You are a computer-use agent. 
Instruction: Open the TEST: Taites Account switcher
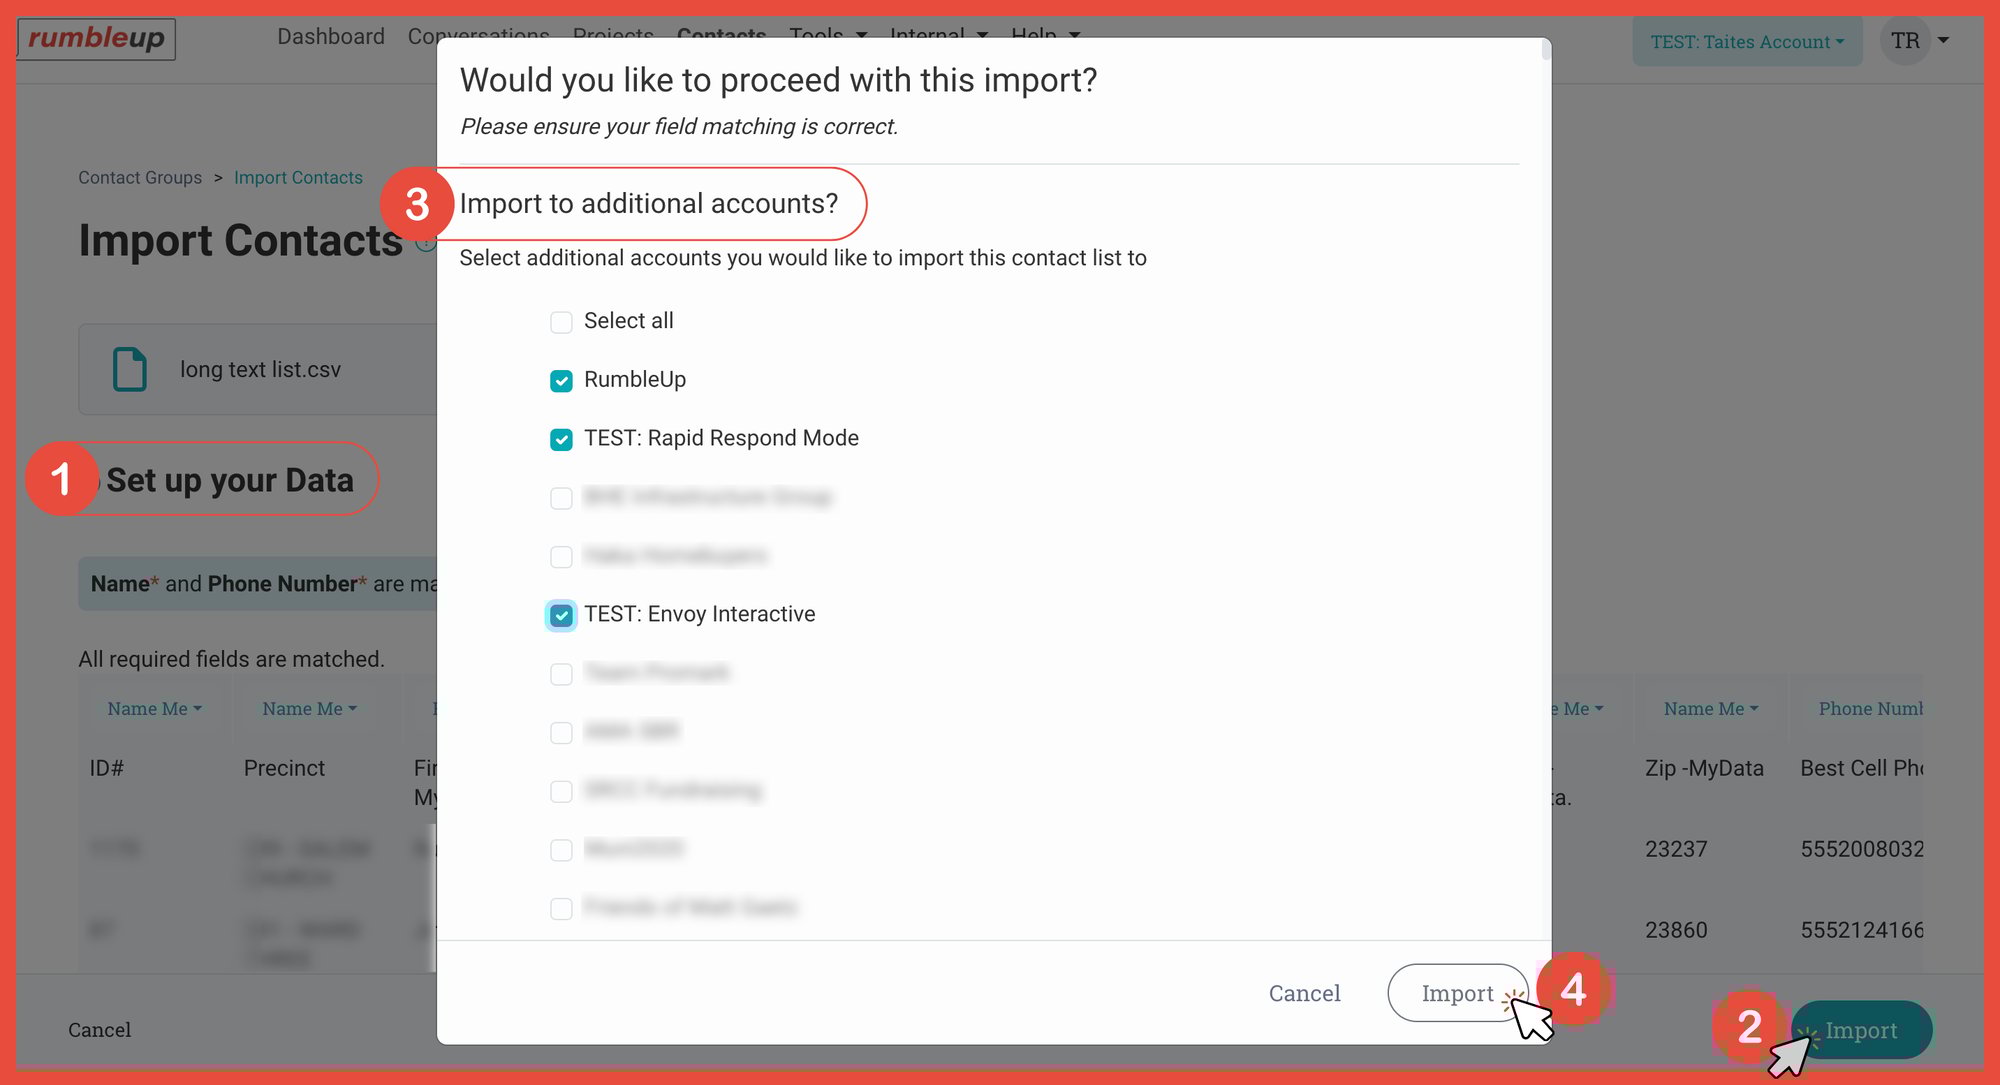(x=1747, y=41)
